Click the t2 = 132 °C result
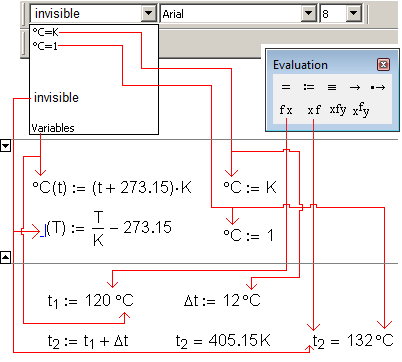Screen dimensions: 402x362 coord(353,341)
